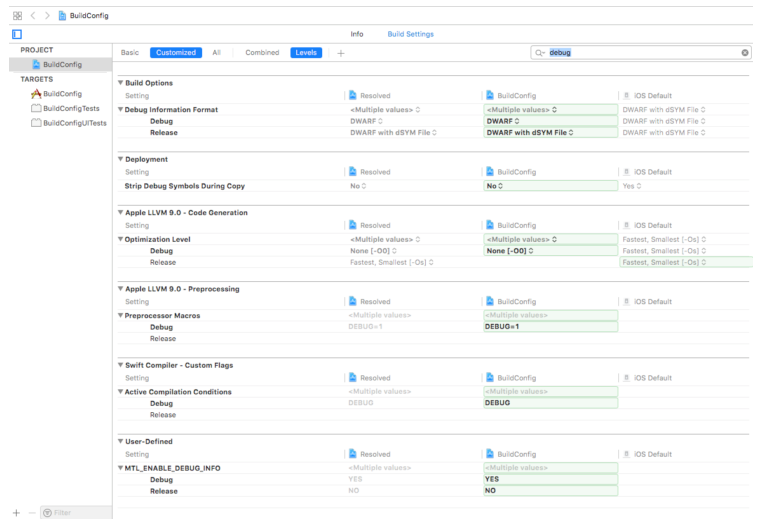766x523 pixels.
Task: Select Release row under Preprocessor Macros
Action: click(x=433, y=338)
